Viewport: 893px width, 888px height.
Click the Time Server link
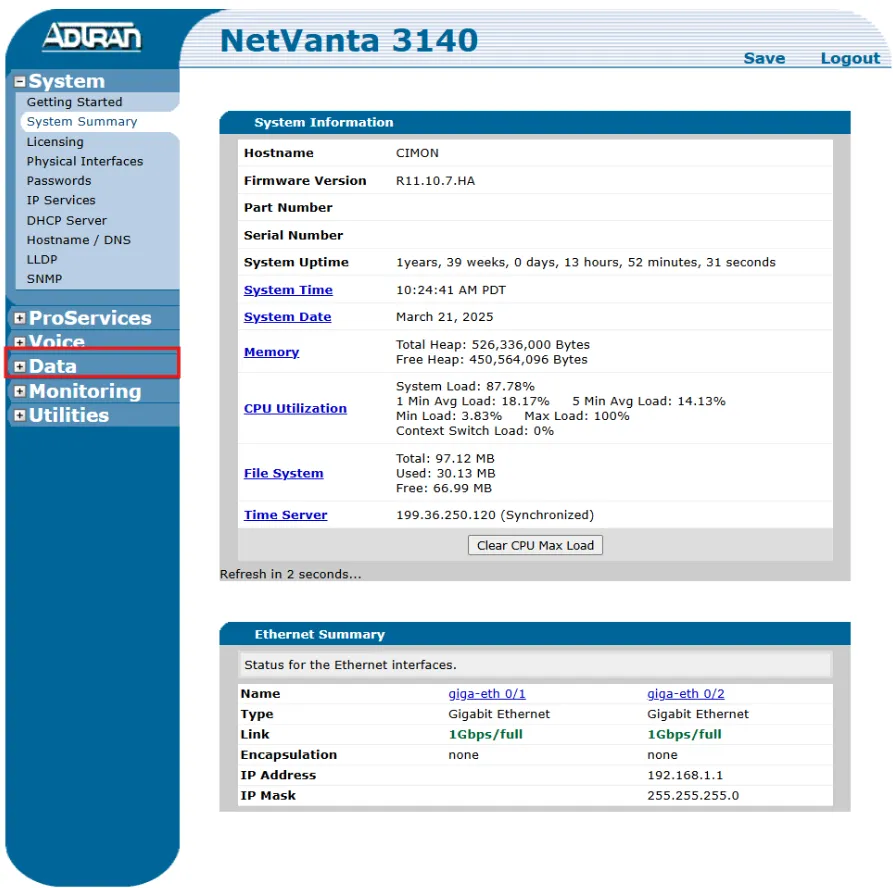pos(285,515)
